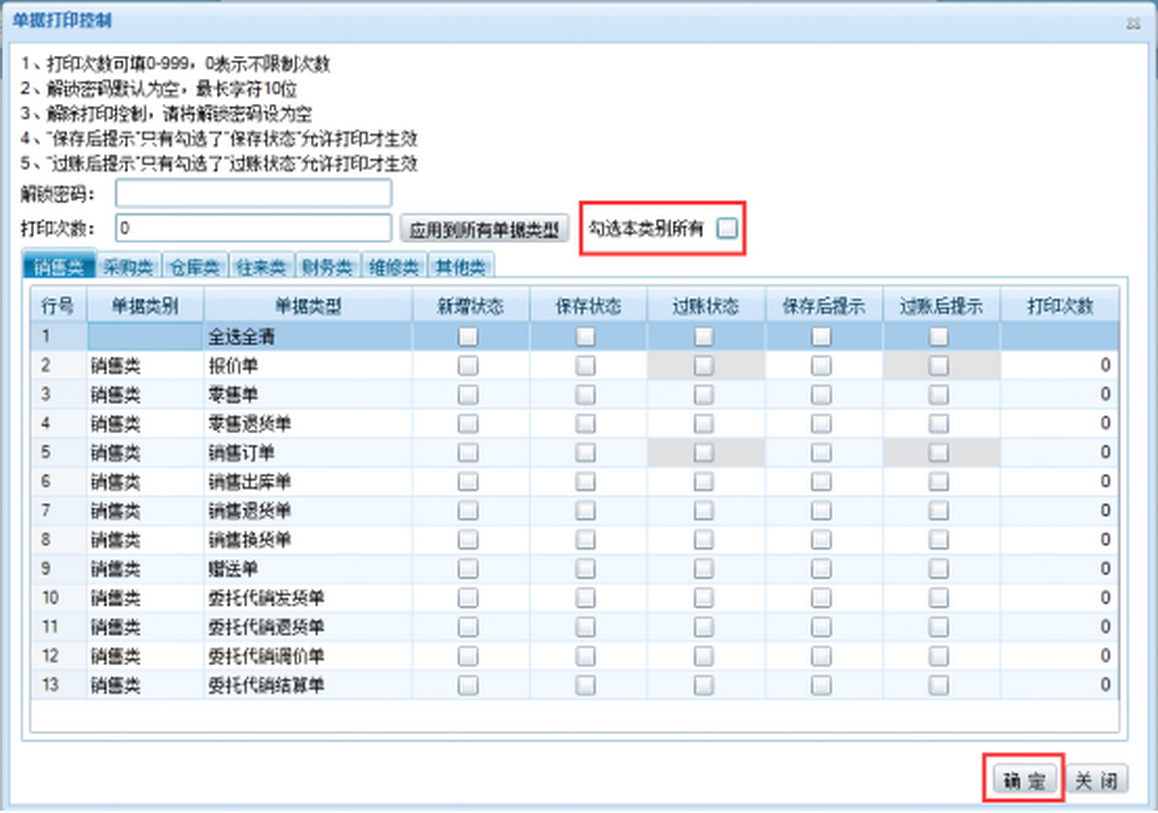1158x813 pixels.
Task: Toggle 过账状态 for 零售单
Action: (x=704, y=395)
